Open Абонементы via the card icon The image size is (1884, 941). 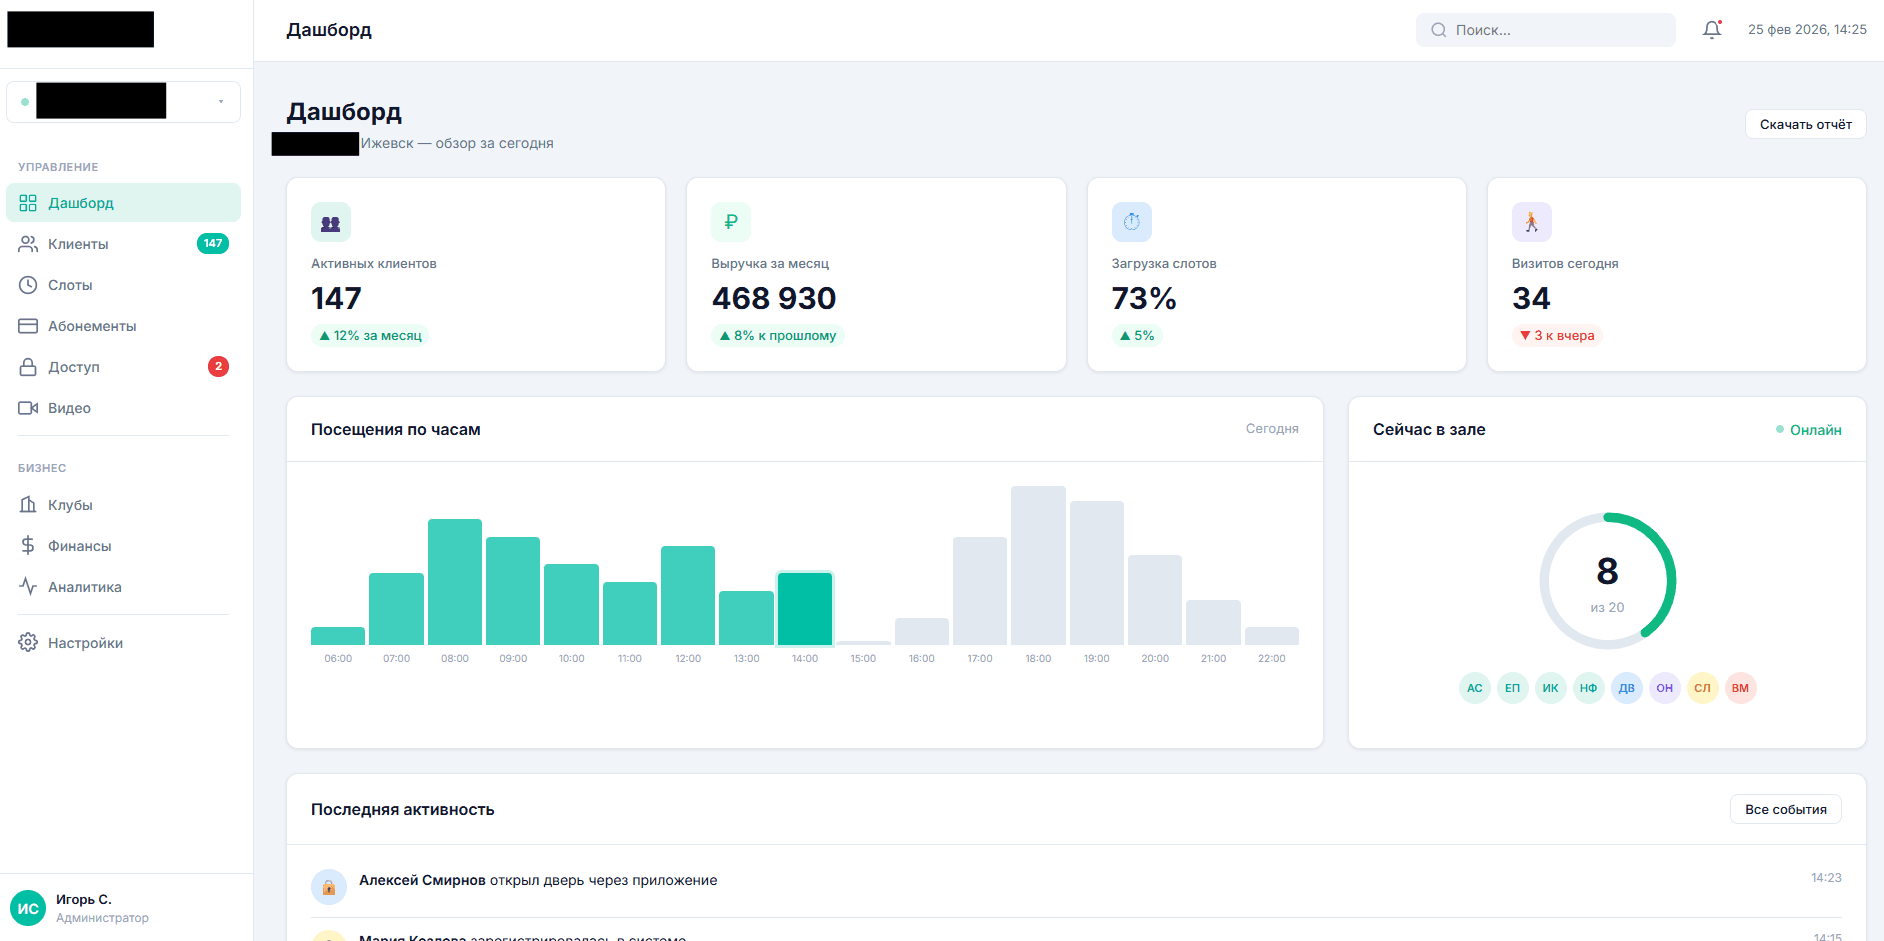tap(29, 325)
